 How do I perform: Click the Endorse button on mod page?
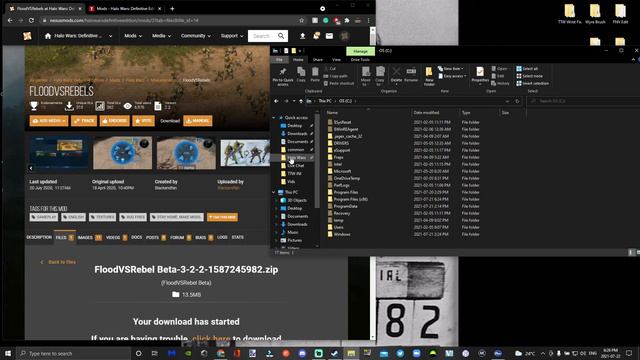point(115,121)
